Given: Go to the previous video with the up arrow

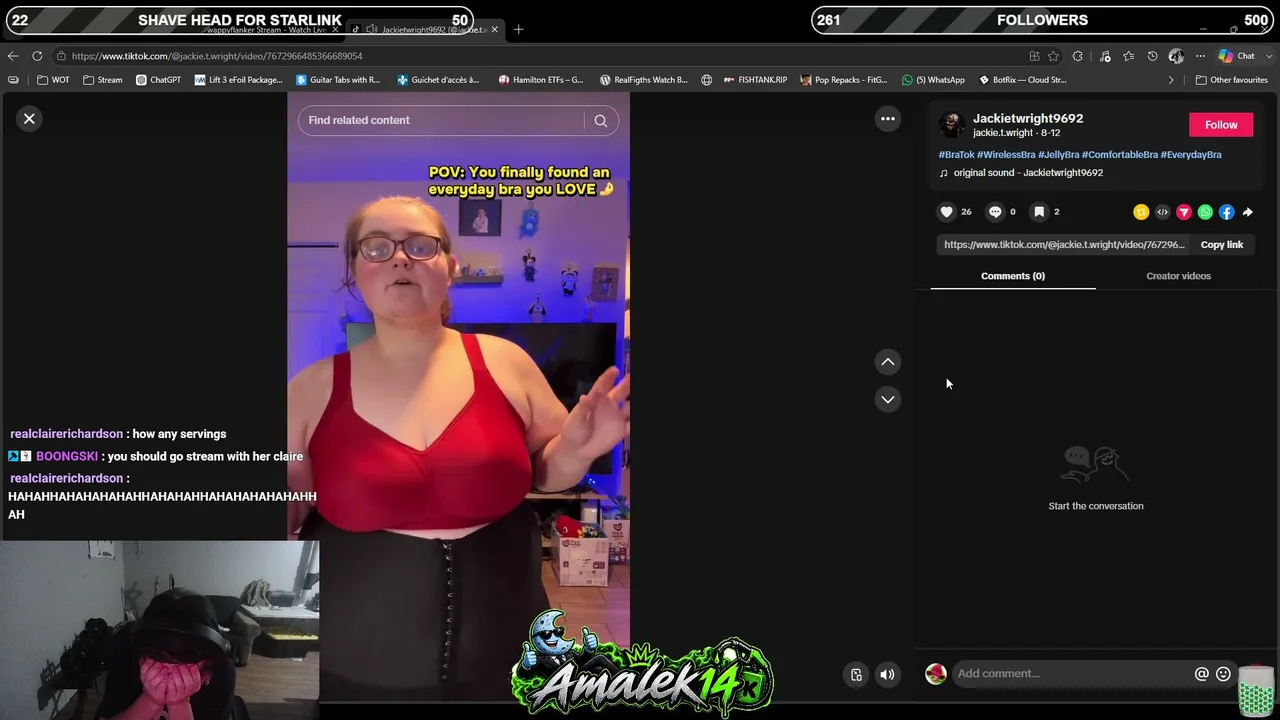Looking at the screenshot, I should coord(888,362).
